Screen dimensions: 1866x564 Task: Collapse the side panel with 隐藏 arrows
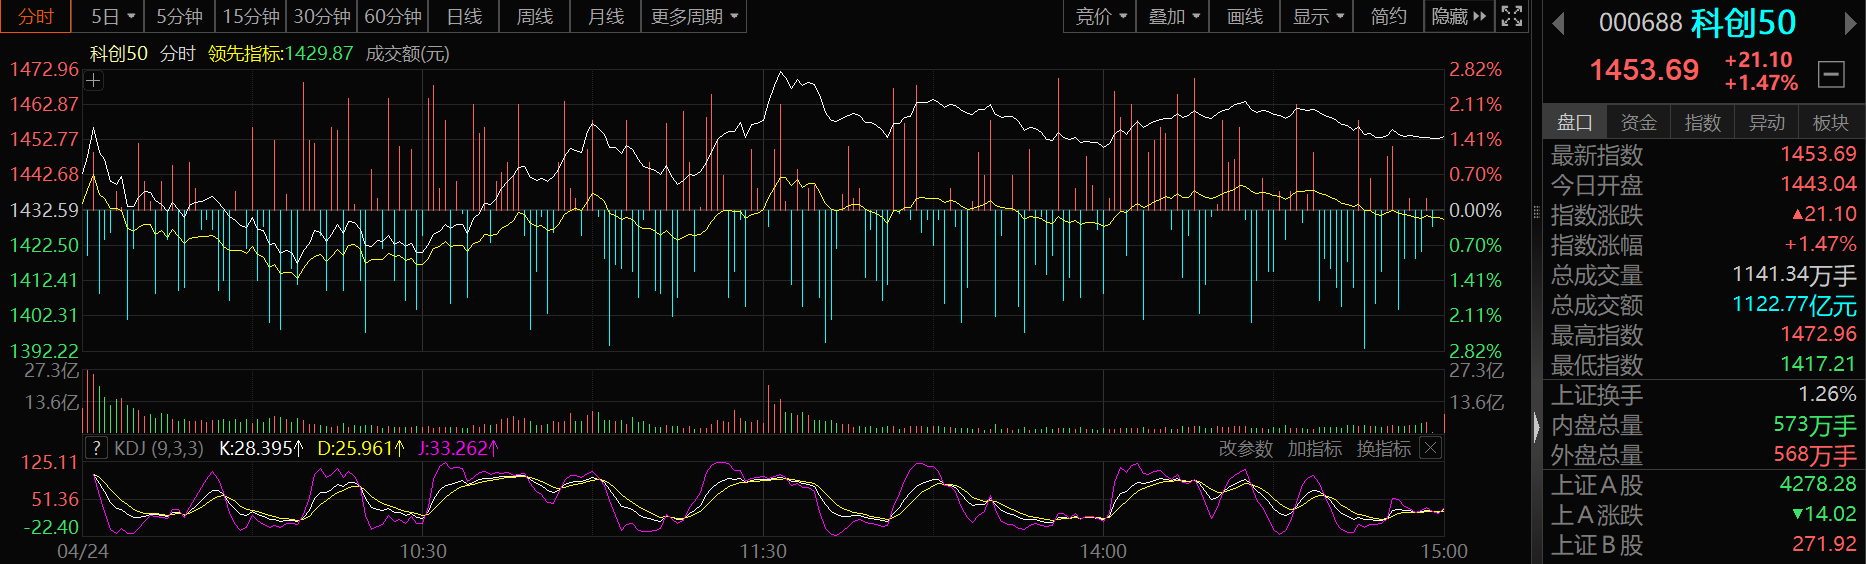(1458, 16)
